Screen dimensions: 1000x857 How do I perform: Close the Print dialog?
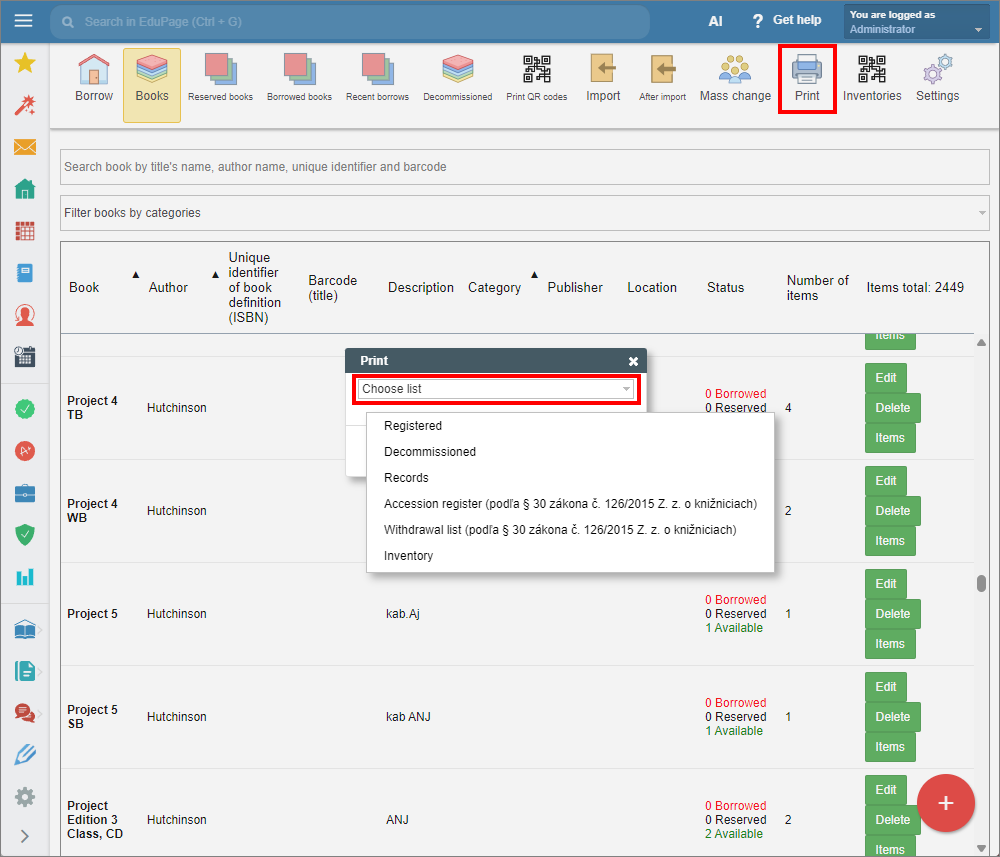(633, 361)
